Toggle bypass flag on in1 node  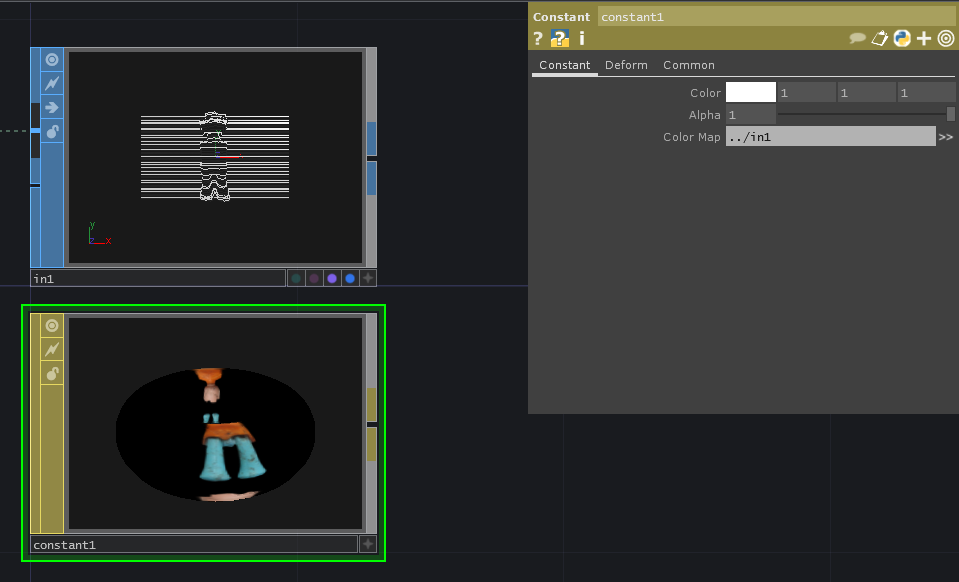click(x=52, y=83)
